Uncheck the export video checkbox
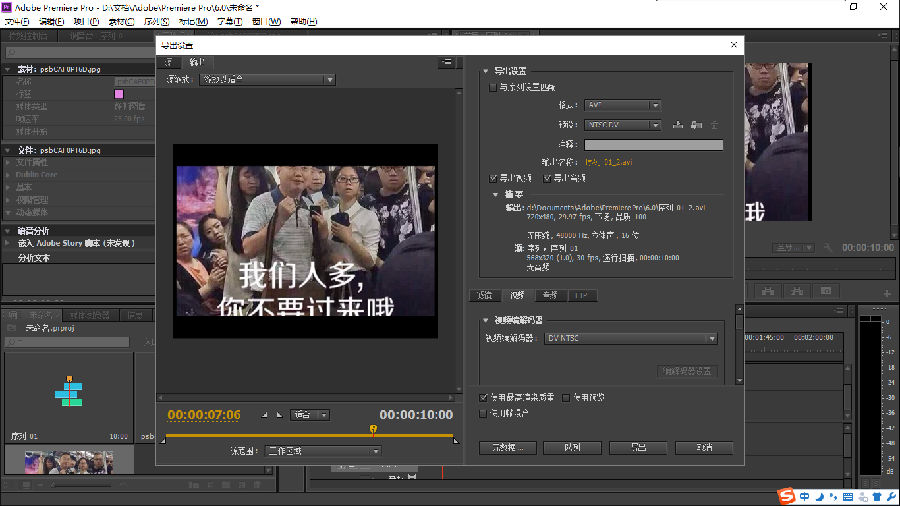Image resolution: width=900 pixels, height=506 pixels. pyautogui.click(x=481, y=178)
